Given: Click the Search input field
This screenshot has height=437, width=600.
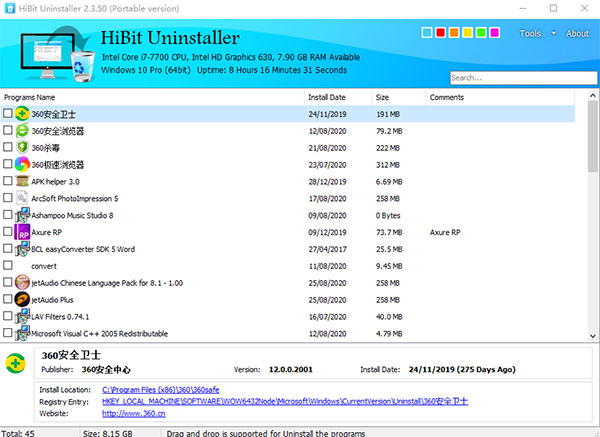Looking at the screenshot, I should 523,78.
